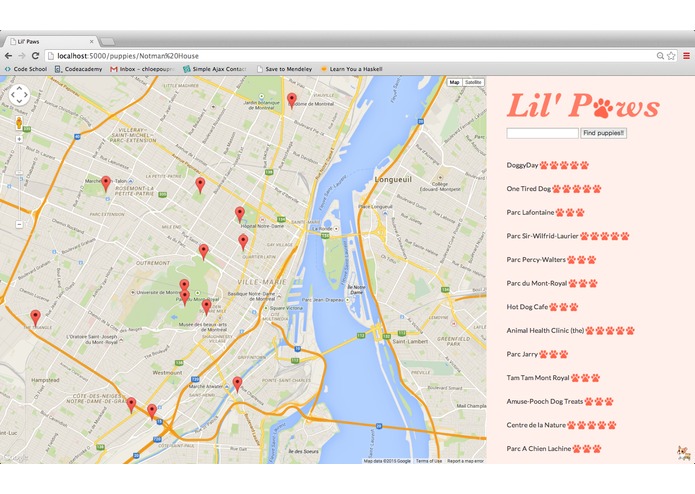Reload the page with refresh icon
Screen dimensions: 695x494
click(x=35, y=56)
